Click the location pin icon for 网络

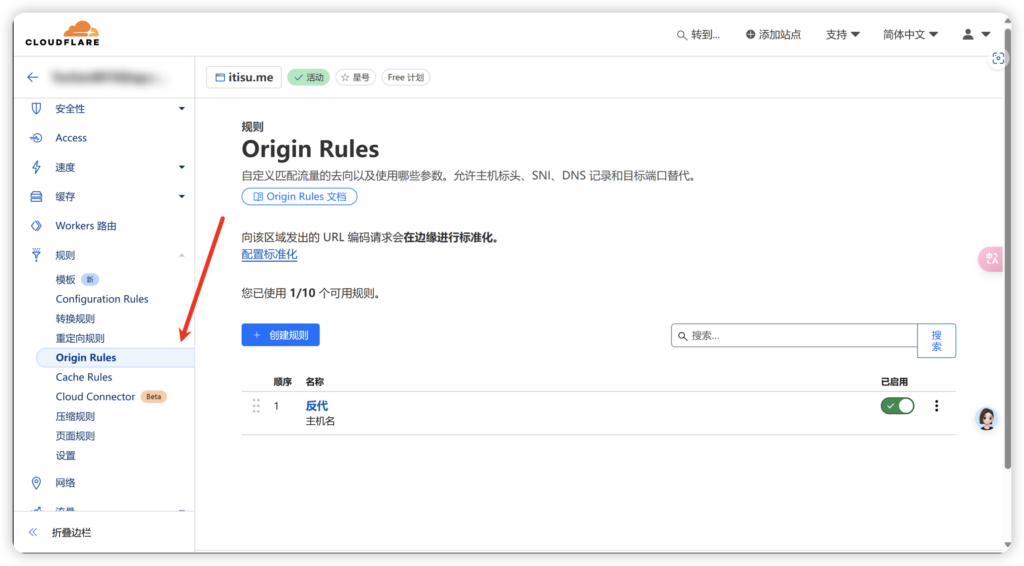coord(36,483)
